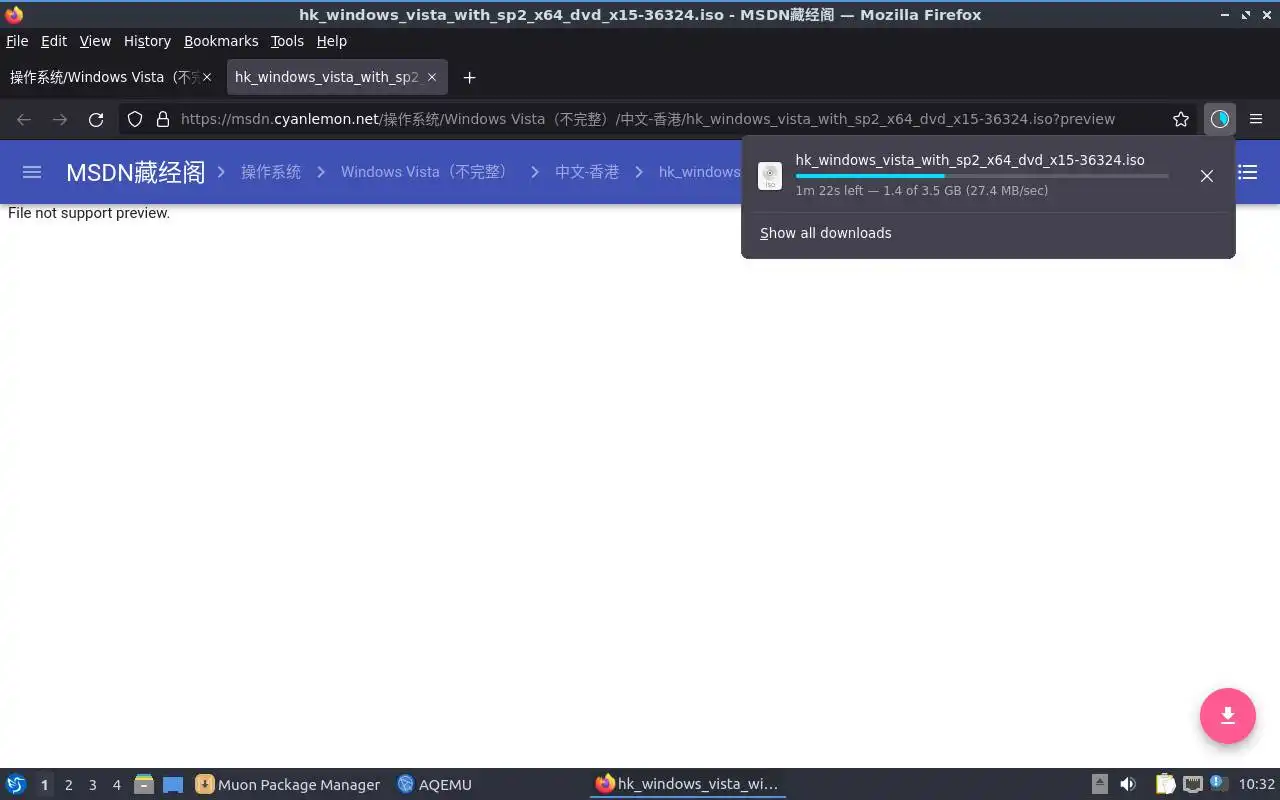Go back to previous page
This screenshot has height=800, width=1280.
tap(24, 119)
